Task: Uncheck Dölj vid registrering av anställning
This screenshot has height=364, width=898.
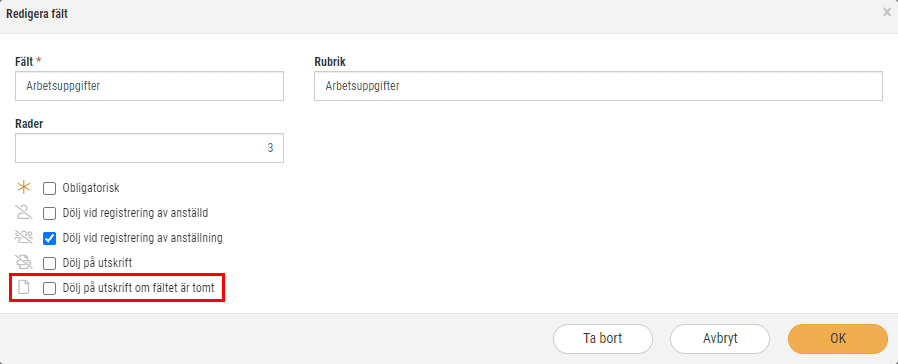Action: tap(50, 238)
